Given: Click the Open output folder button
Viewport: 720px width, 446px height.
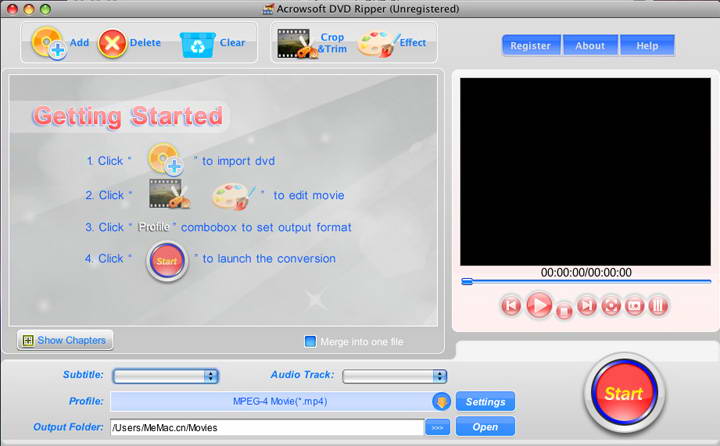Looking at the screenshot, I should point(485,427).
